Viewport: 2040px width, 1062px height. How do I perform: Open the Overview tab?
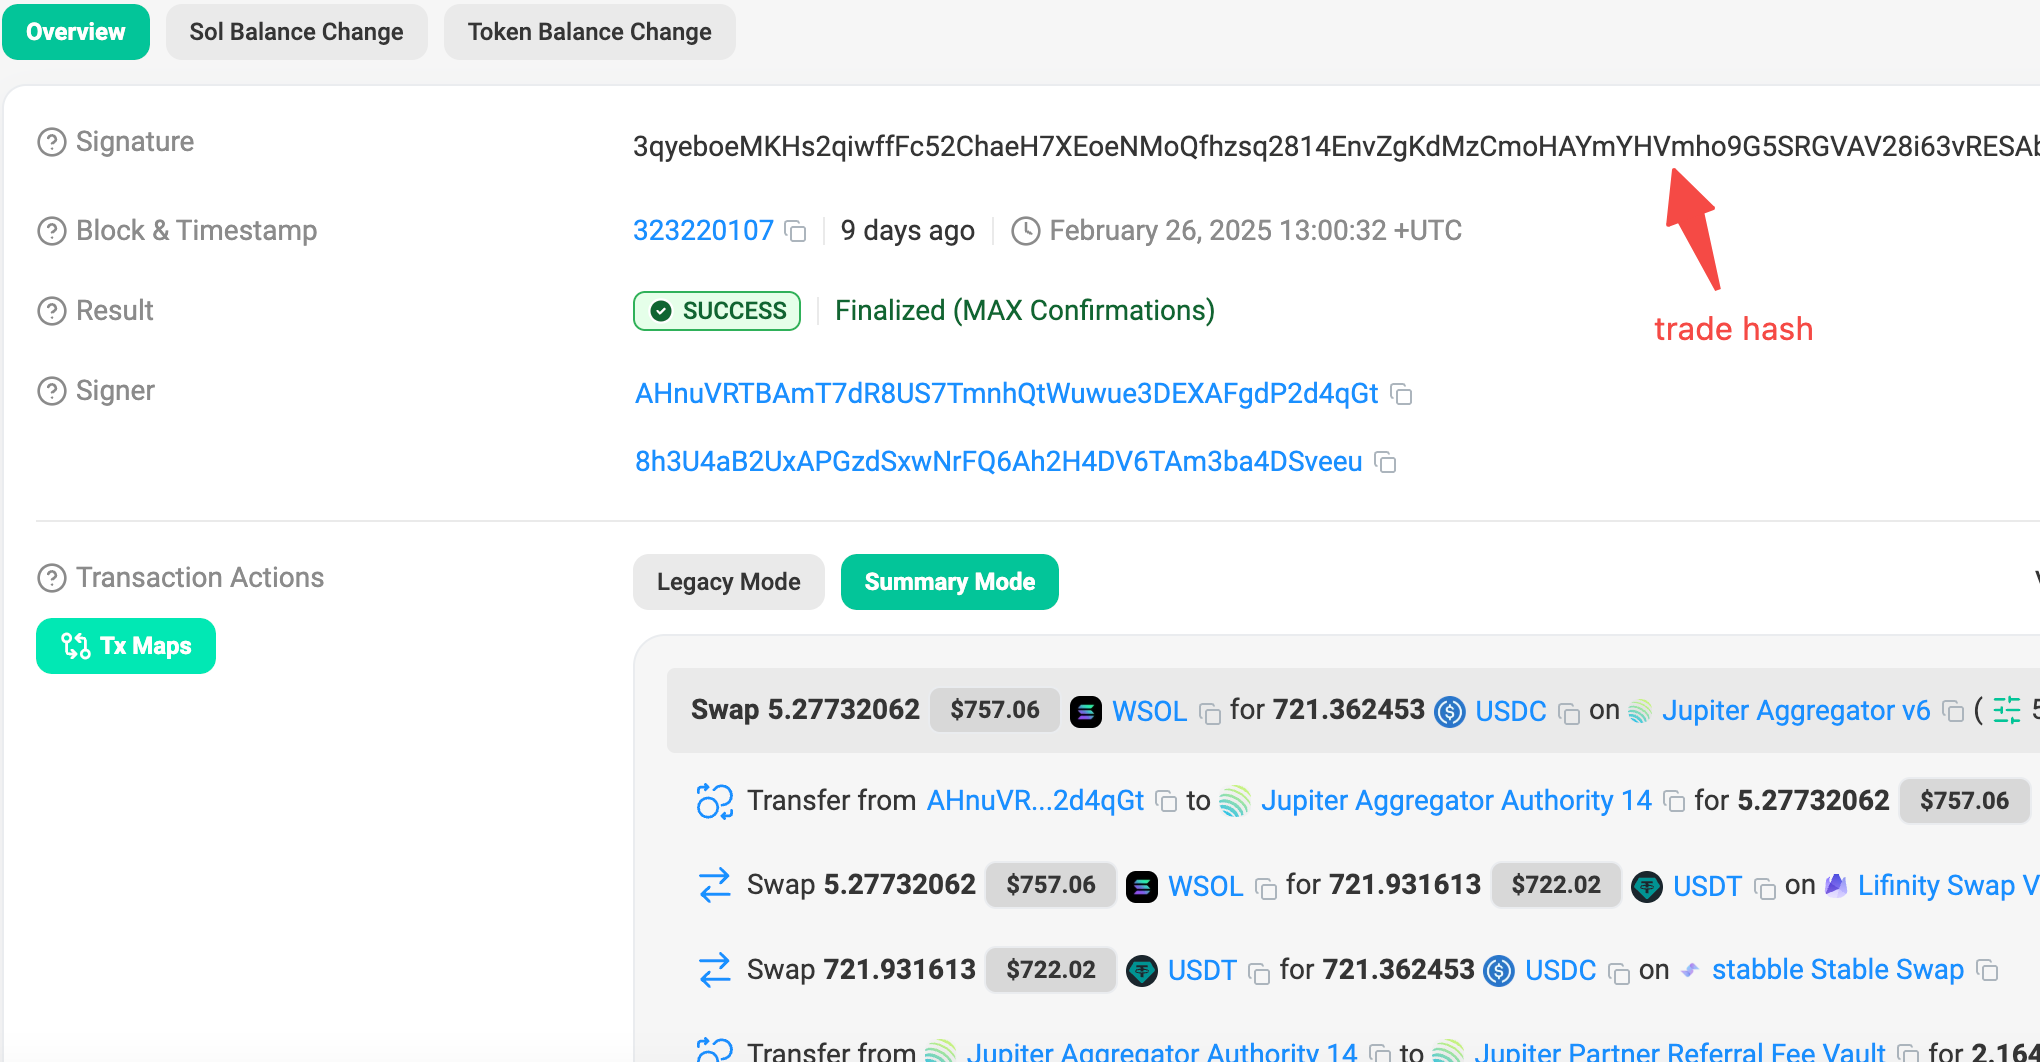coord(76,32)
